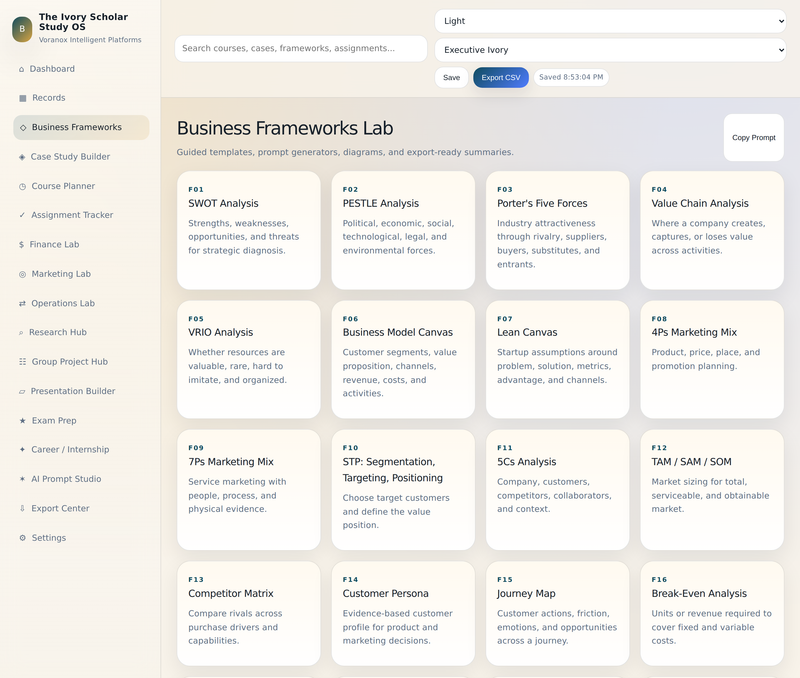This screenshot has width=800, height=678.
Task: Go to Records section
Action: click(x=81, y=98)
